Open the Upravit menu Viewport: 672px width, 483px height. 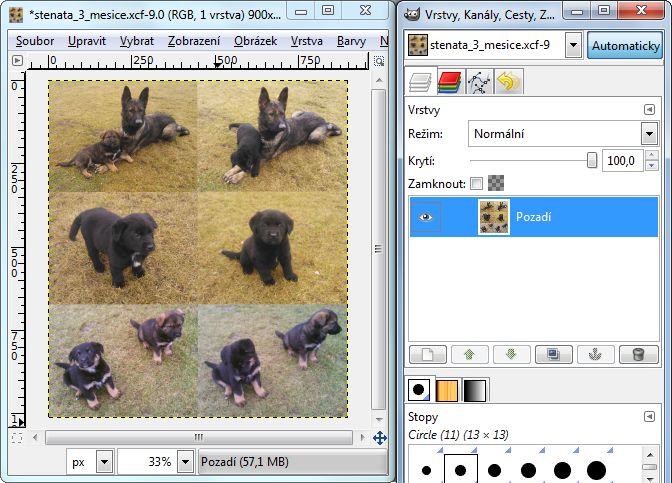(x=87, y=41)
